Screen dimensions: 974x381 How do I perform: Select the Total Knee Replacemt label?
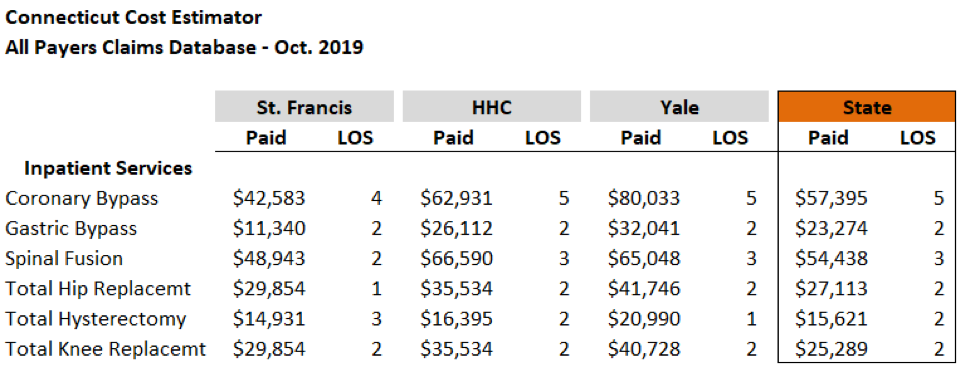(106, 349)
